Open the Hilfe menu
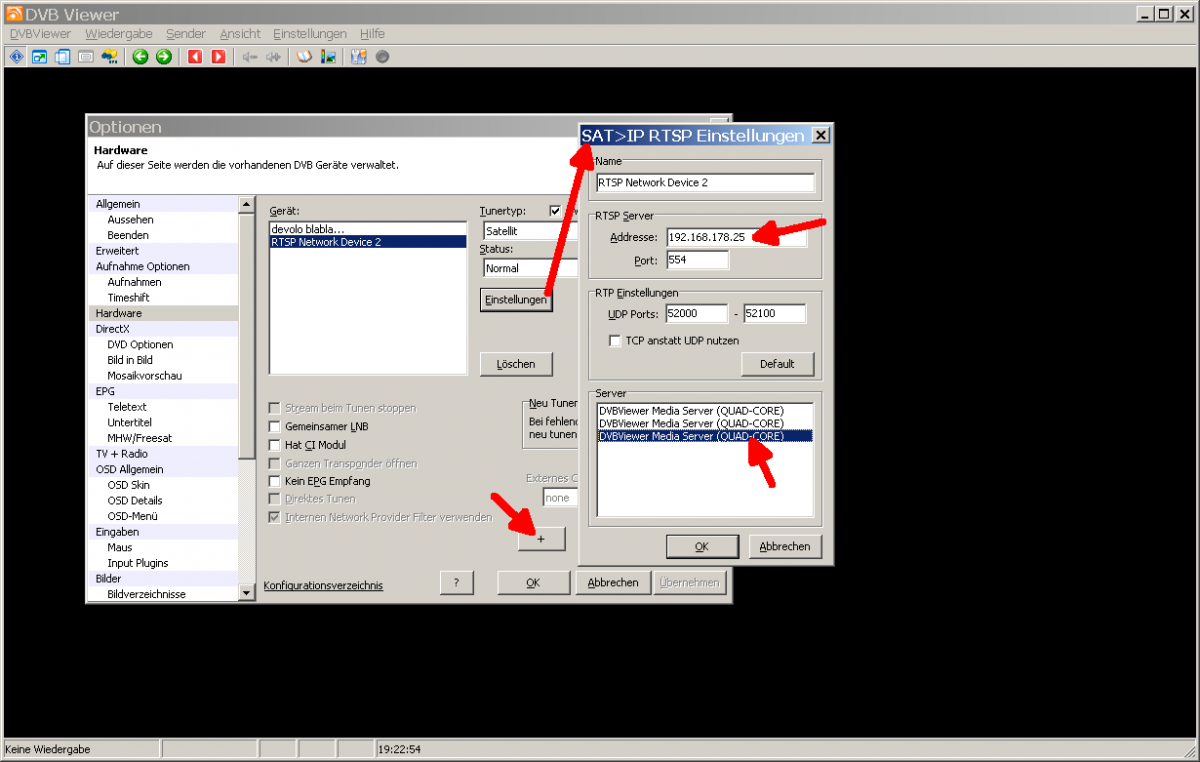This screenshot has height=762, width=1200. tap(372, 34)
